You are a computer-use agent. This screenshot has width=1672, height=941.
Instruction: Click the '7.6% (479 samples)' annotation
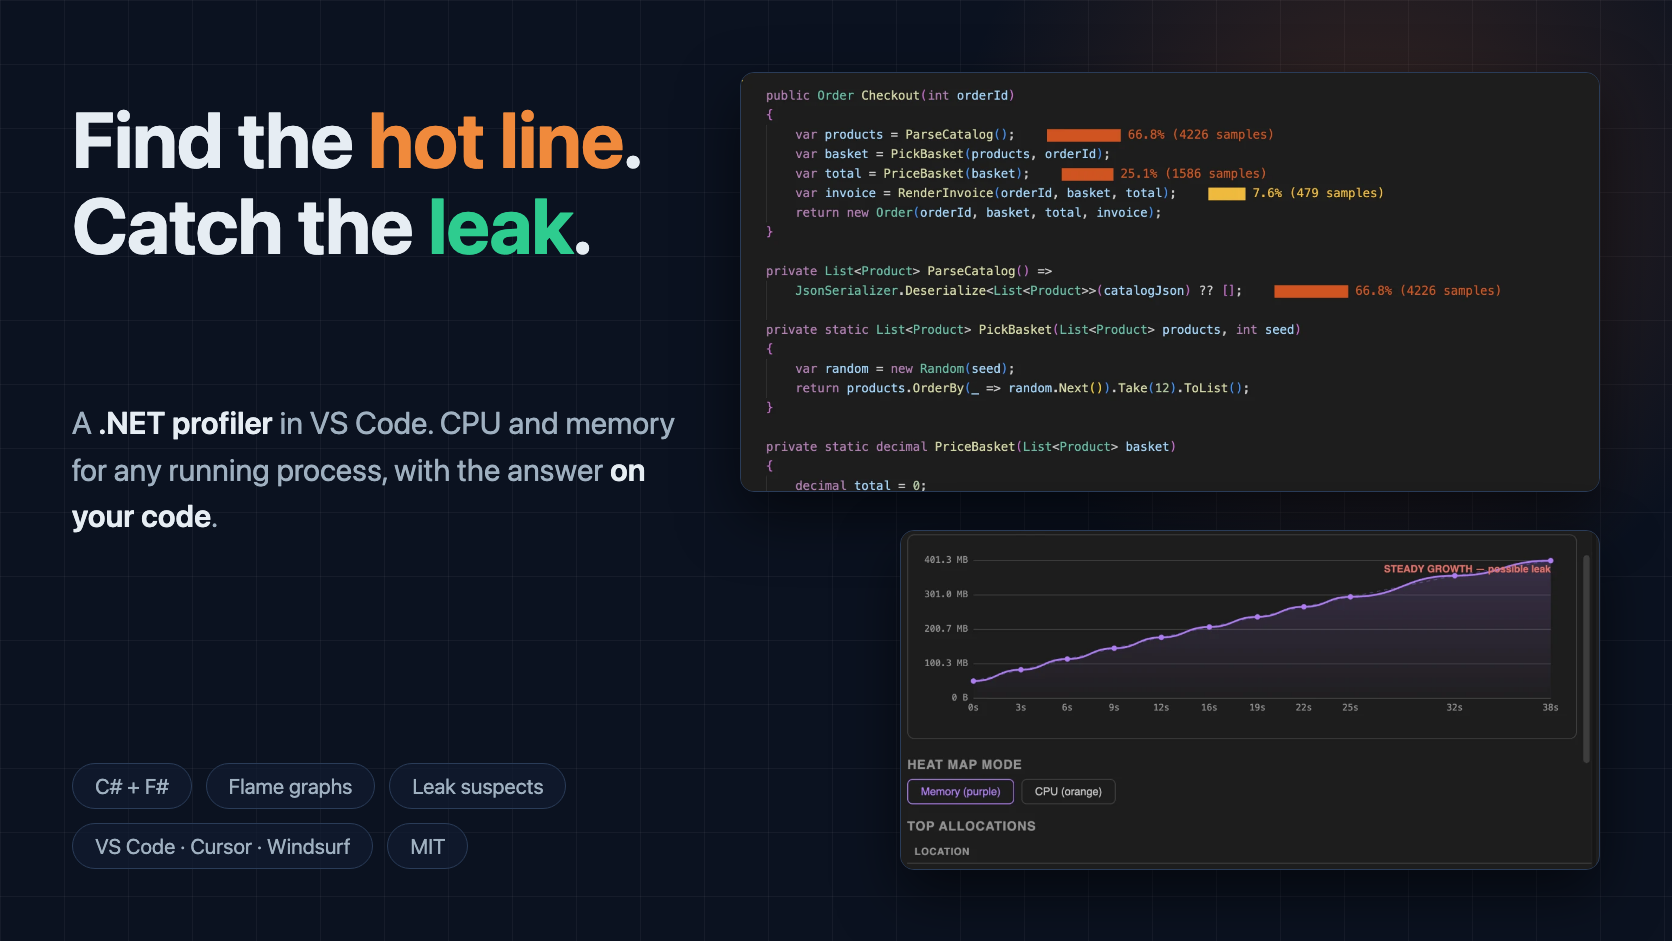click(1318, 193)
